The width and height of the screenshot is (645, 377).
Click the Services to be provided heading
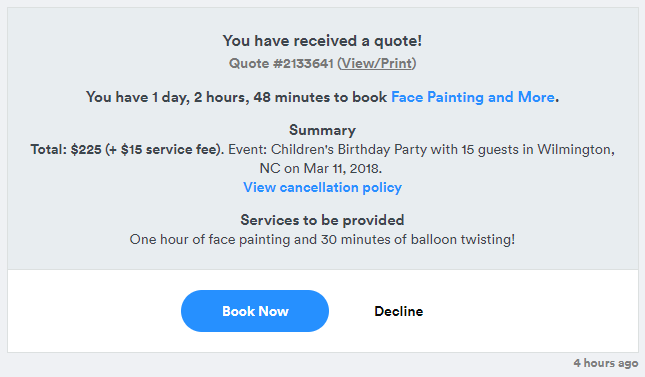pyautogui.click(x=322, y=220)
